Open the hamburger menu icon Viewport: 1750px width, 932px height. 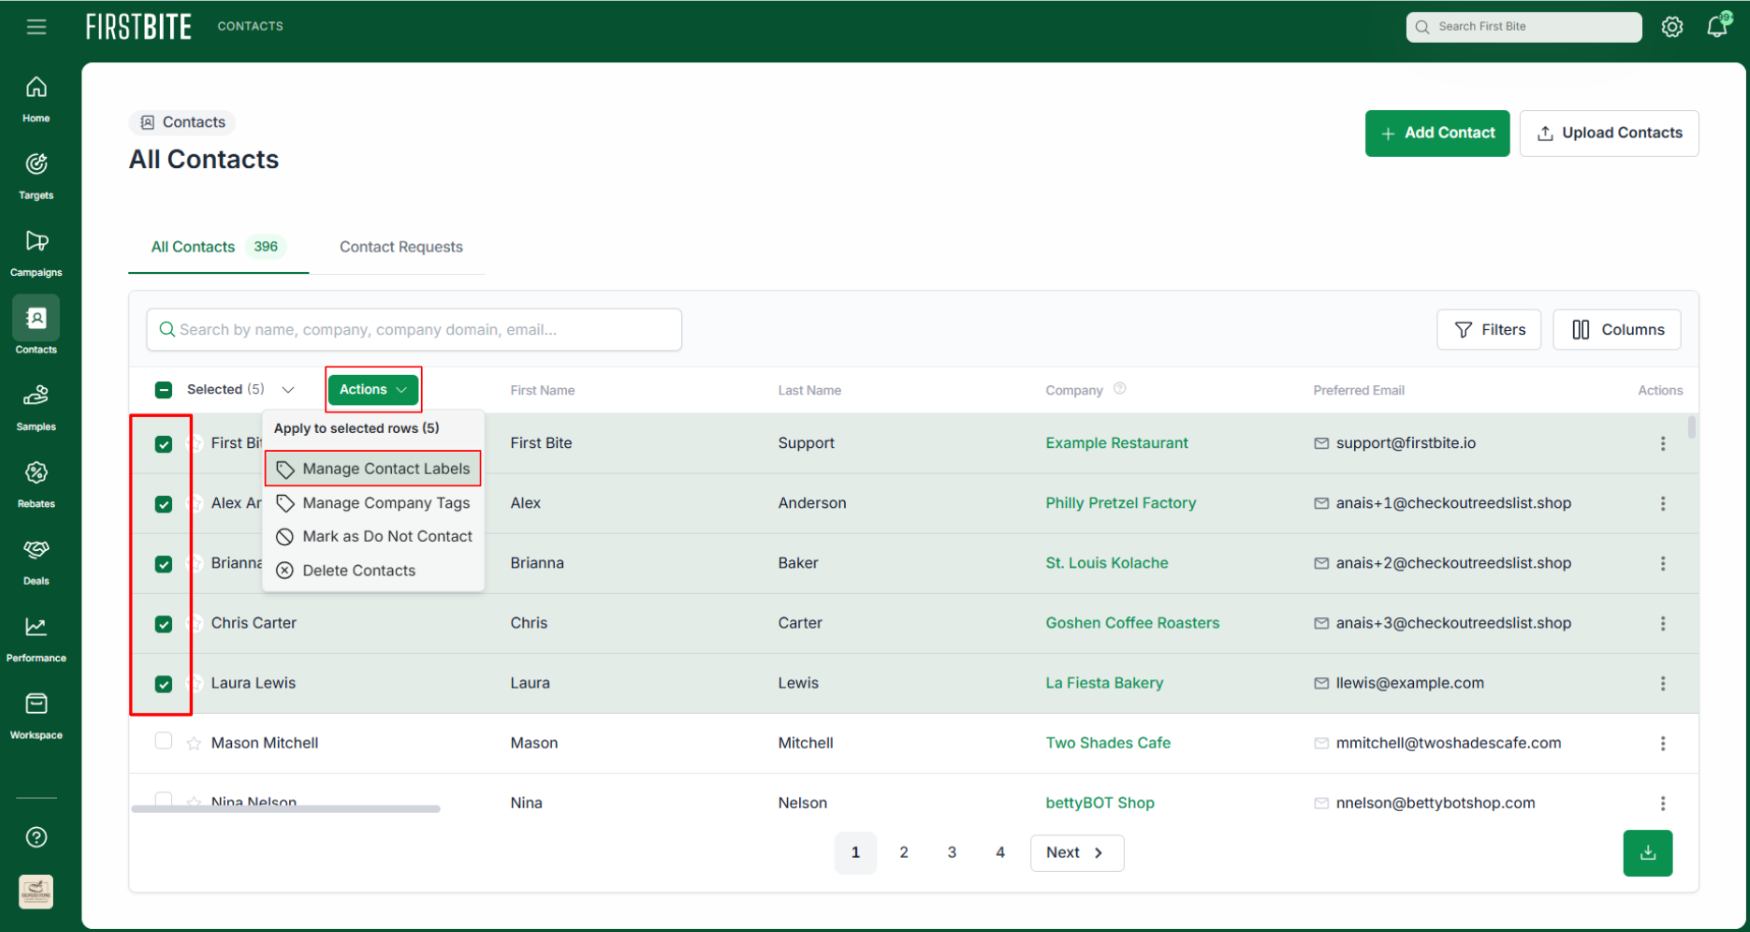coord(36,27)
